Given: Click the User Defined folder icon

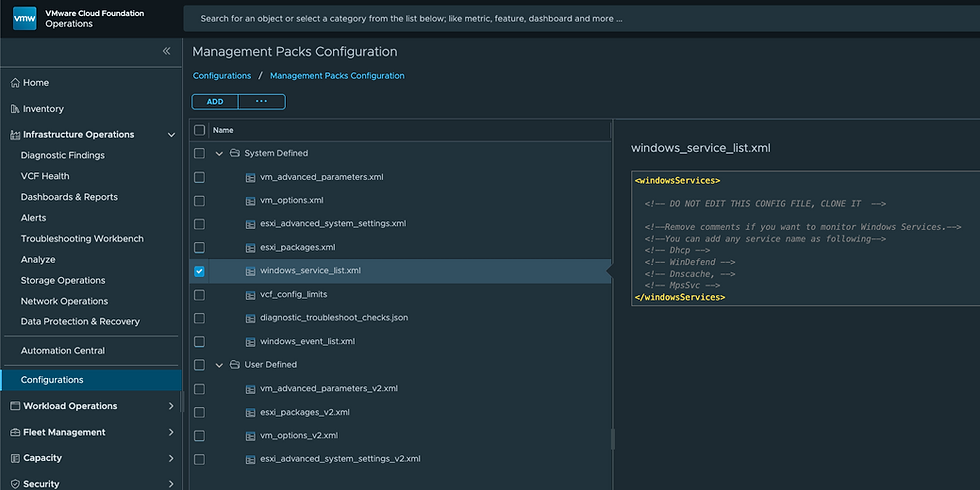Looking at the screenshot, I should point(234,365).
